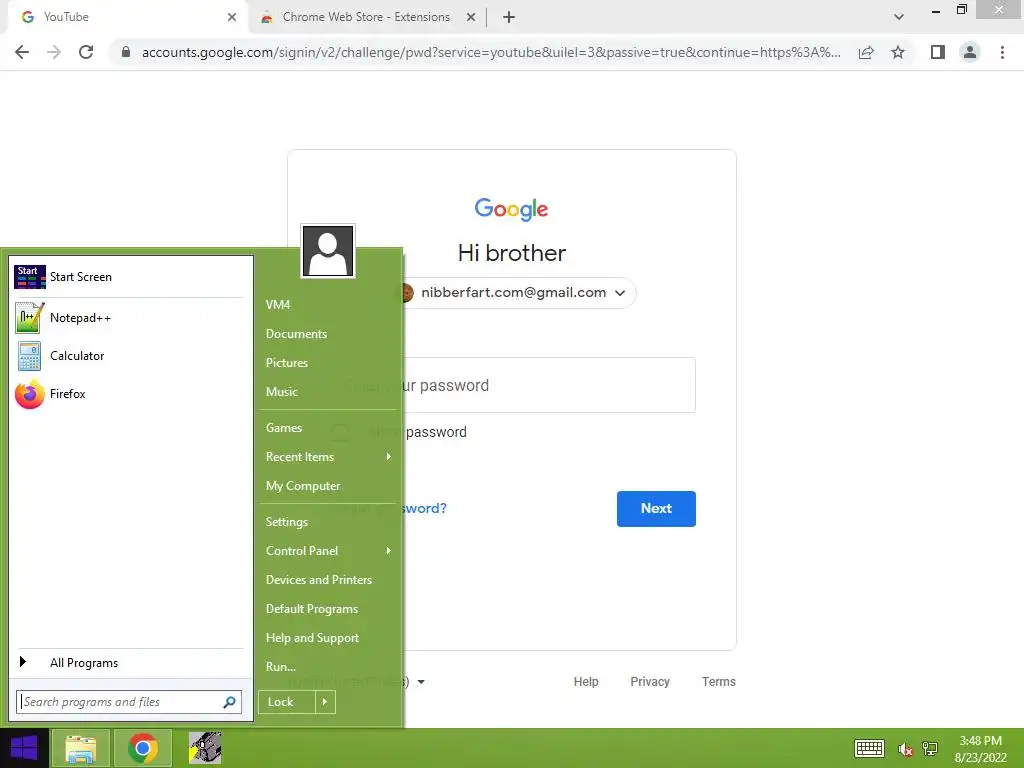Viewport: 1024px width, 768px height.
Task: Open the Start Screen shortcut
Action: coord(129,277)
